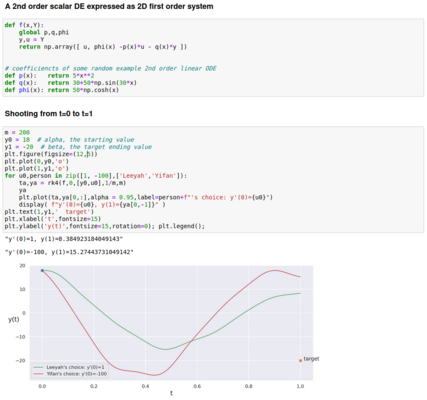Click the shooting code cell with m = 200
427x400 pixels.
click(213, 179)
